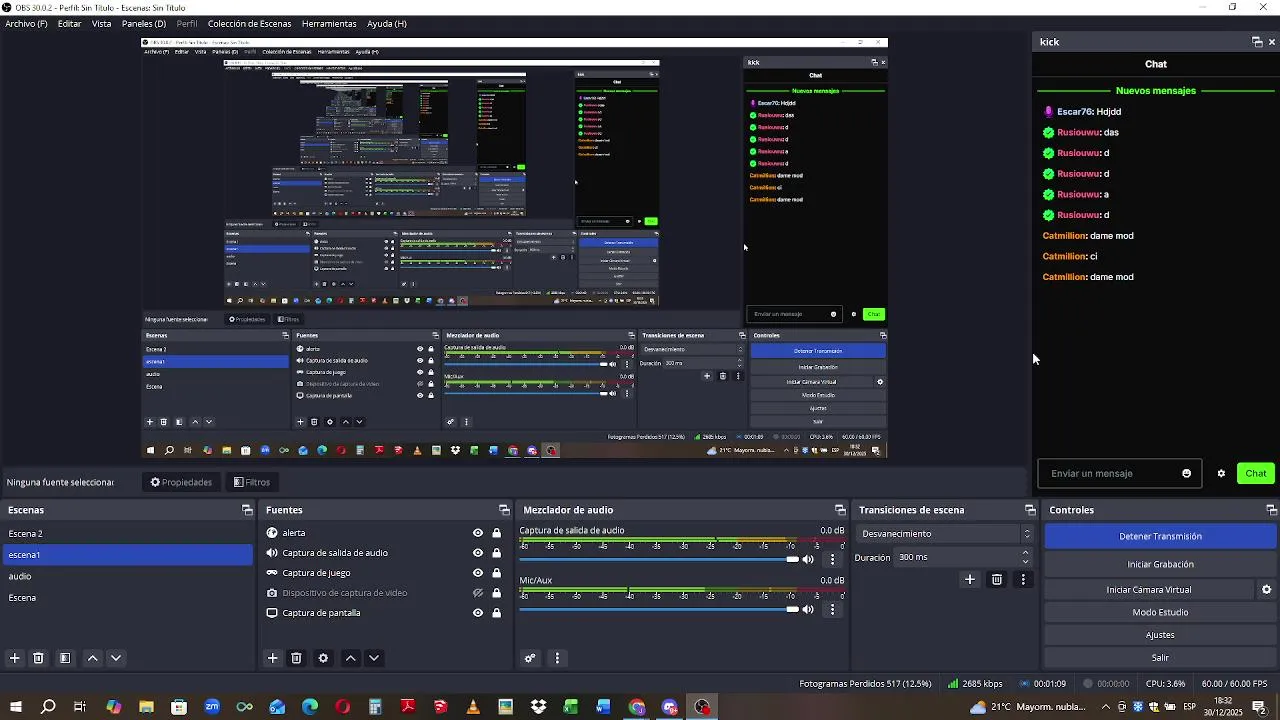Remove transition with trash icon
The image size is (1280, 720).
point(997,579)
